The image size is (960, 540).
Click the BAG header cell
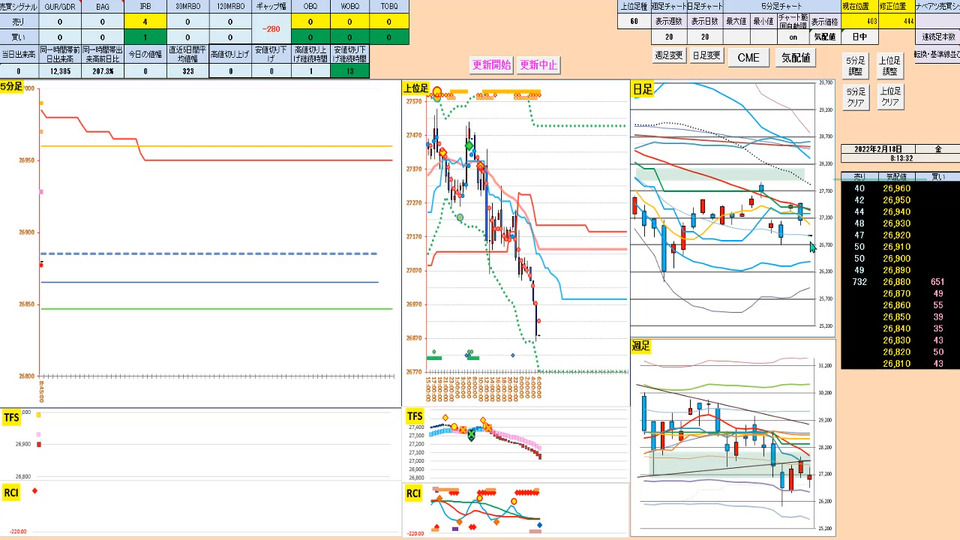coord(102,6)
